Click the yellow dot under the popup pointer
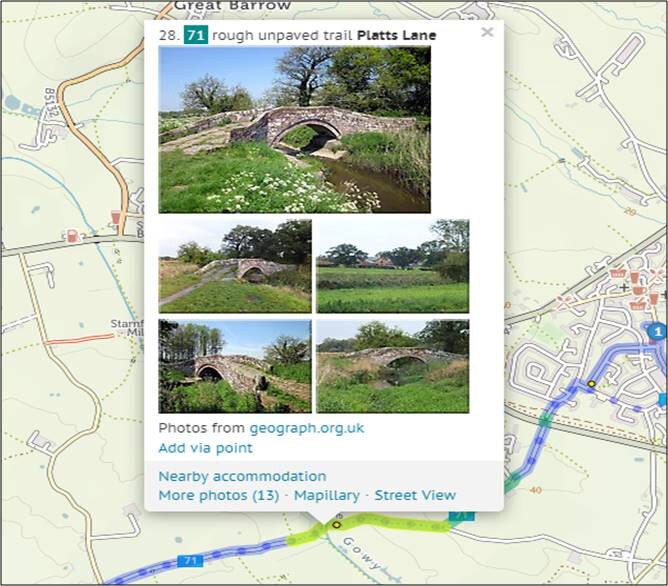 pos(337,523)
